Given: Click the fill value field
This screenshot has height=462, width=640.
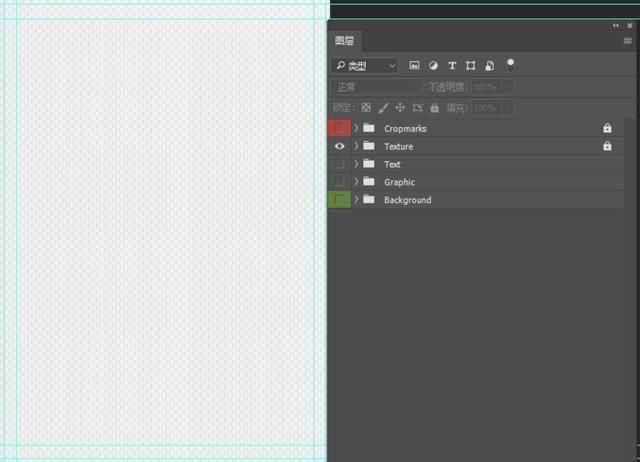Looking at the screenshot, I should 486,108.
